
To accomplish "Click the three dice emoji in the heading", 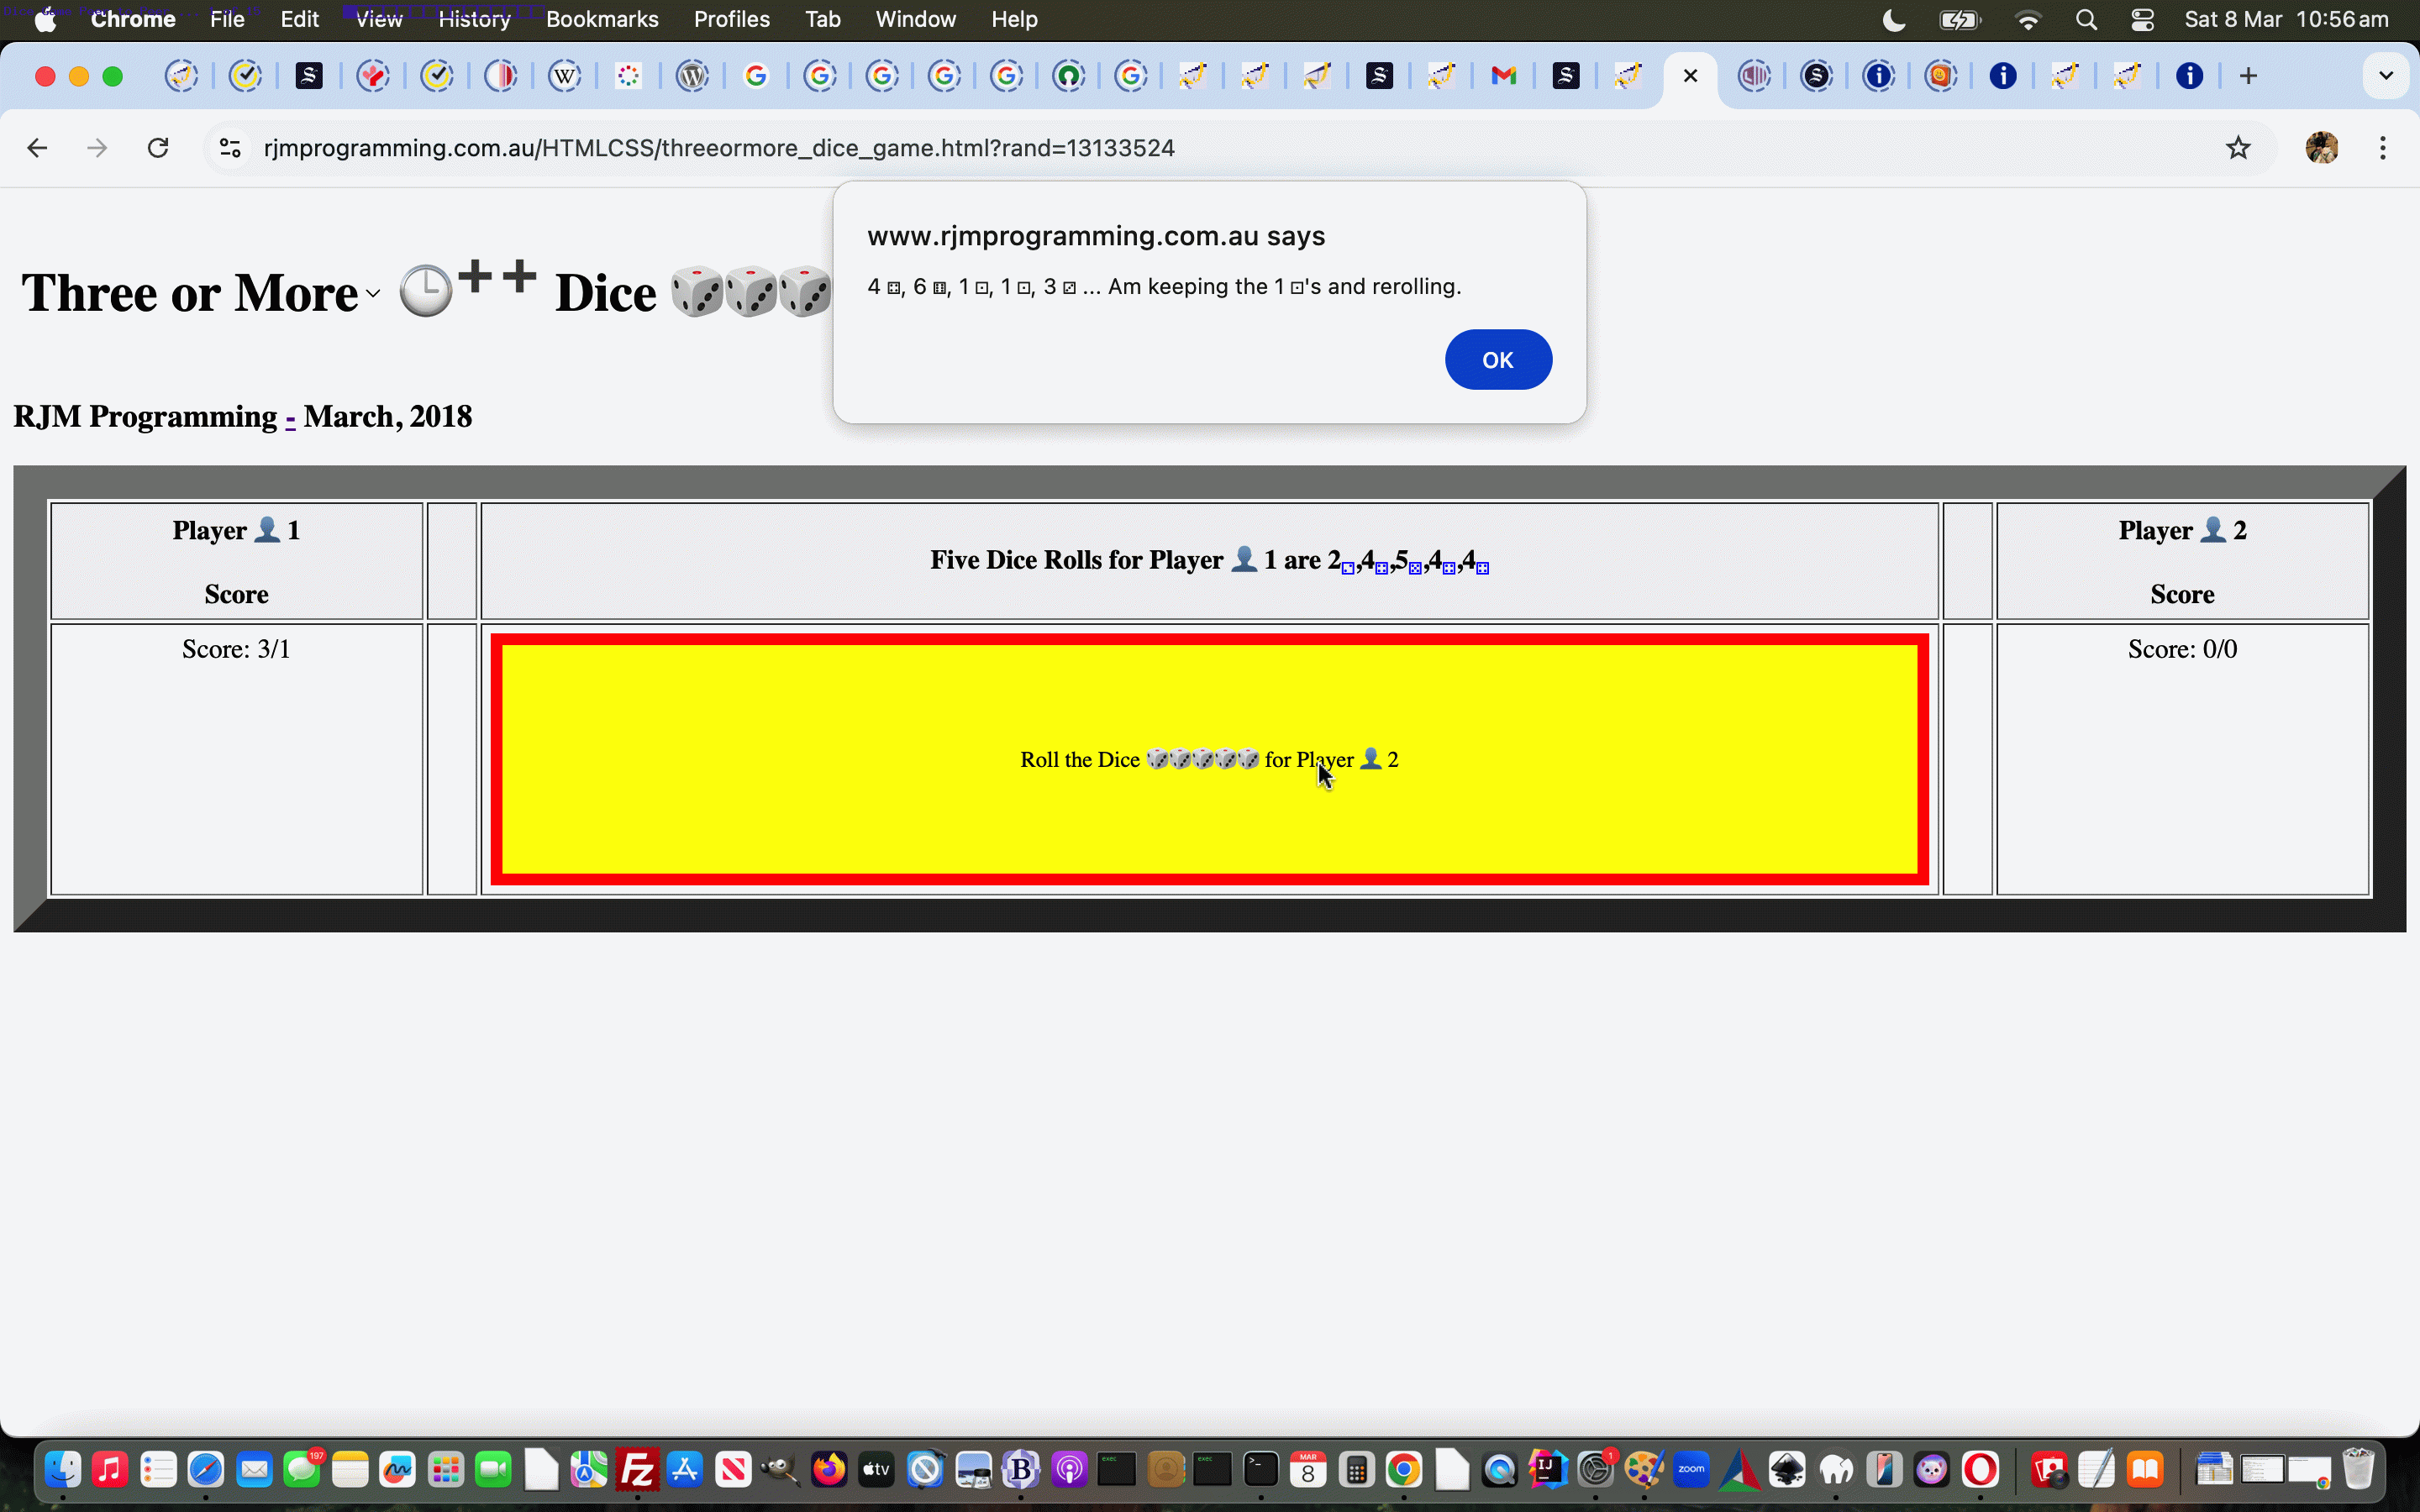I will tap(750, 292).
